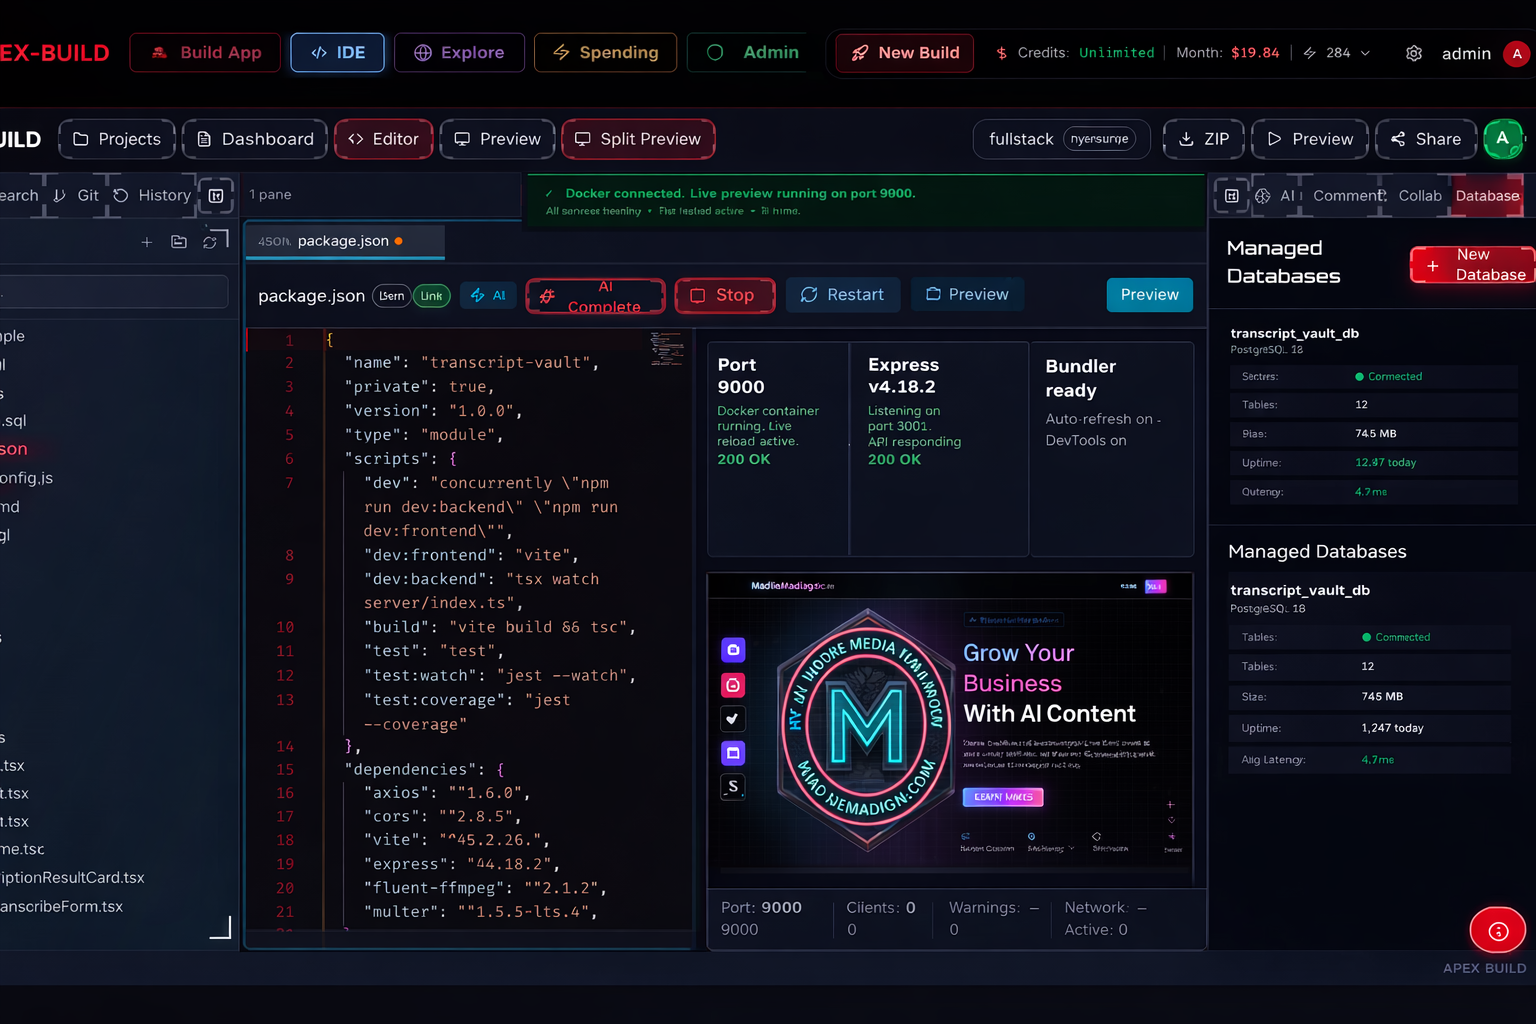1536x1024 pixels.
Task: Click the second purple icon in preview sidebar
Action: tap(733, 753)
